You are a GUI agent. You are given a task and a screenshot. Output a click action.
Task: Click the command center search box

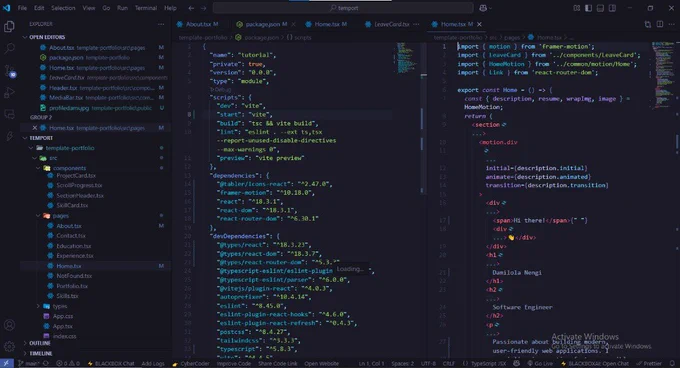click(x=343, y=8)
